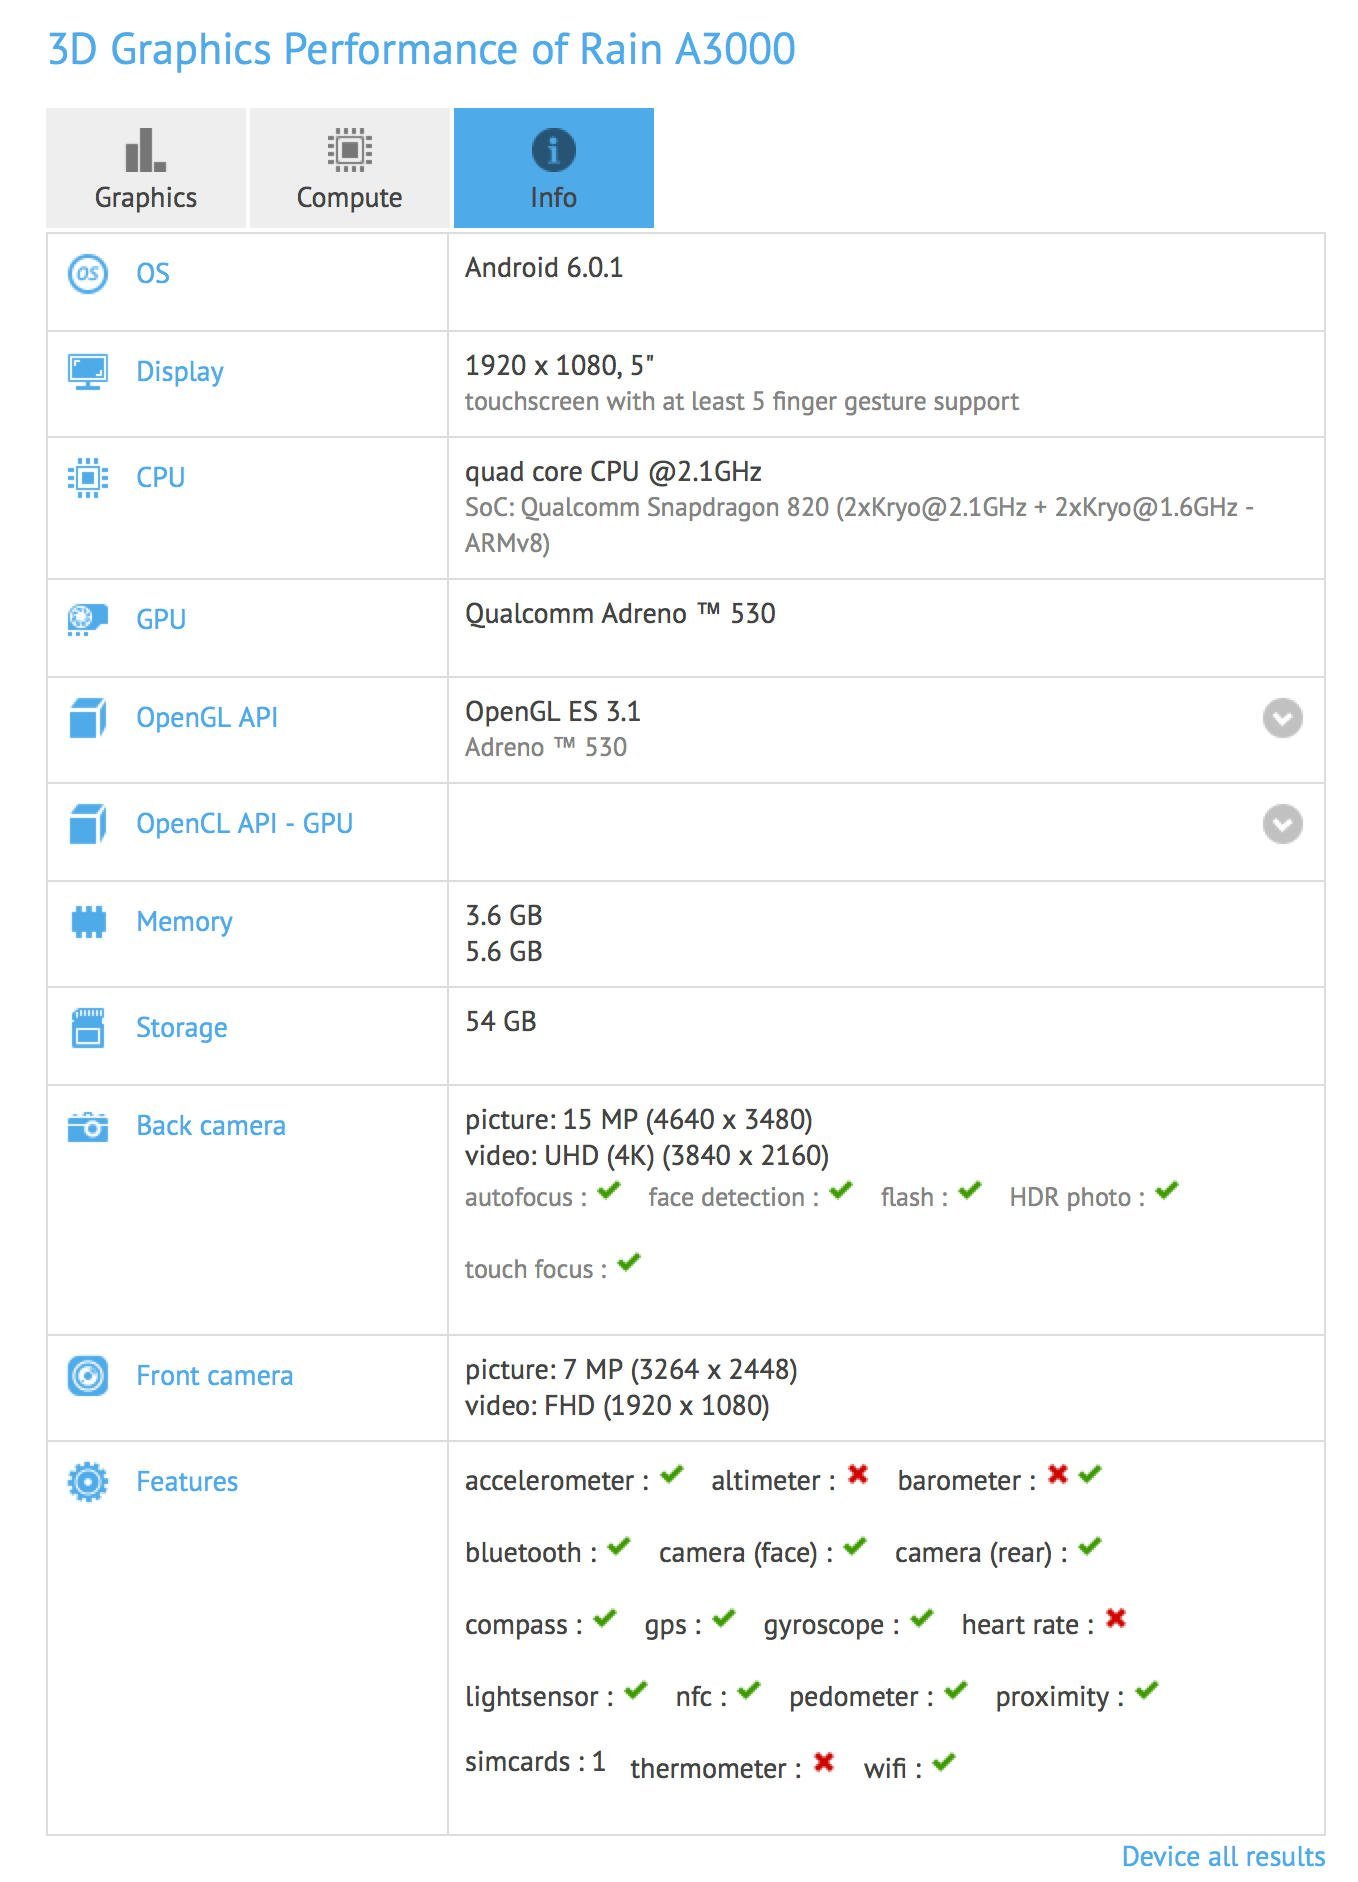Click the Back camera icon
The width and height of the screenshot is (1358, 1882).
(x=88, y=1126)
